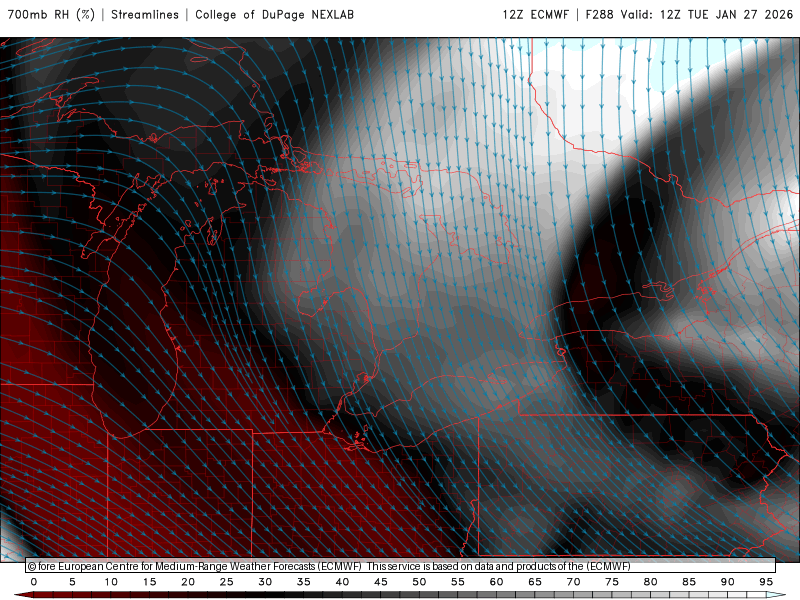
Task: Click the ECMWF copyright notice banner
Action: tap(401, 566)
